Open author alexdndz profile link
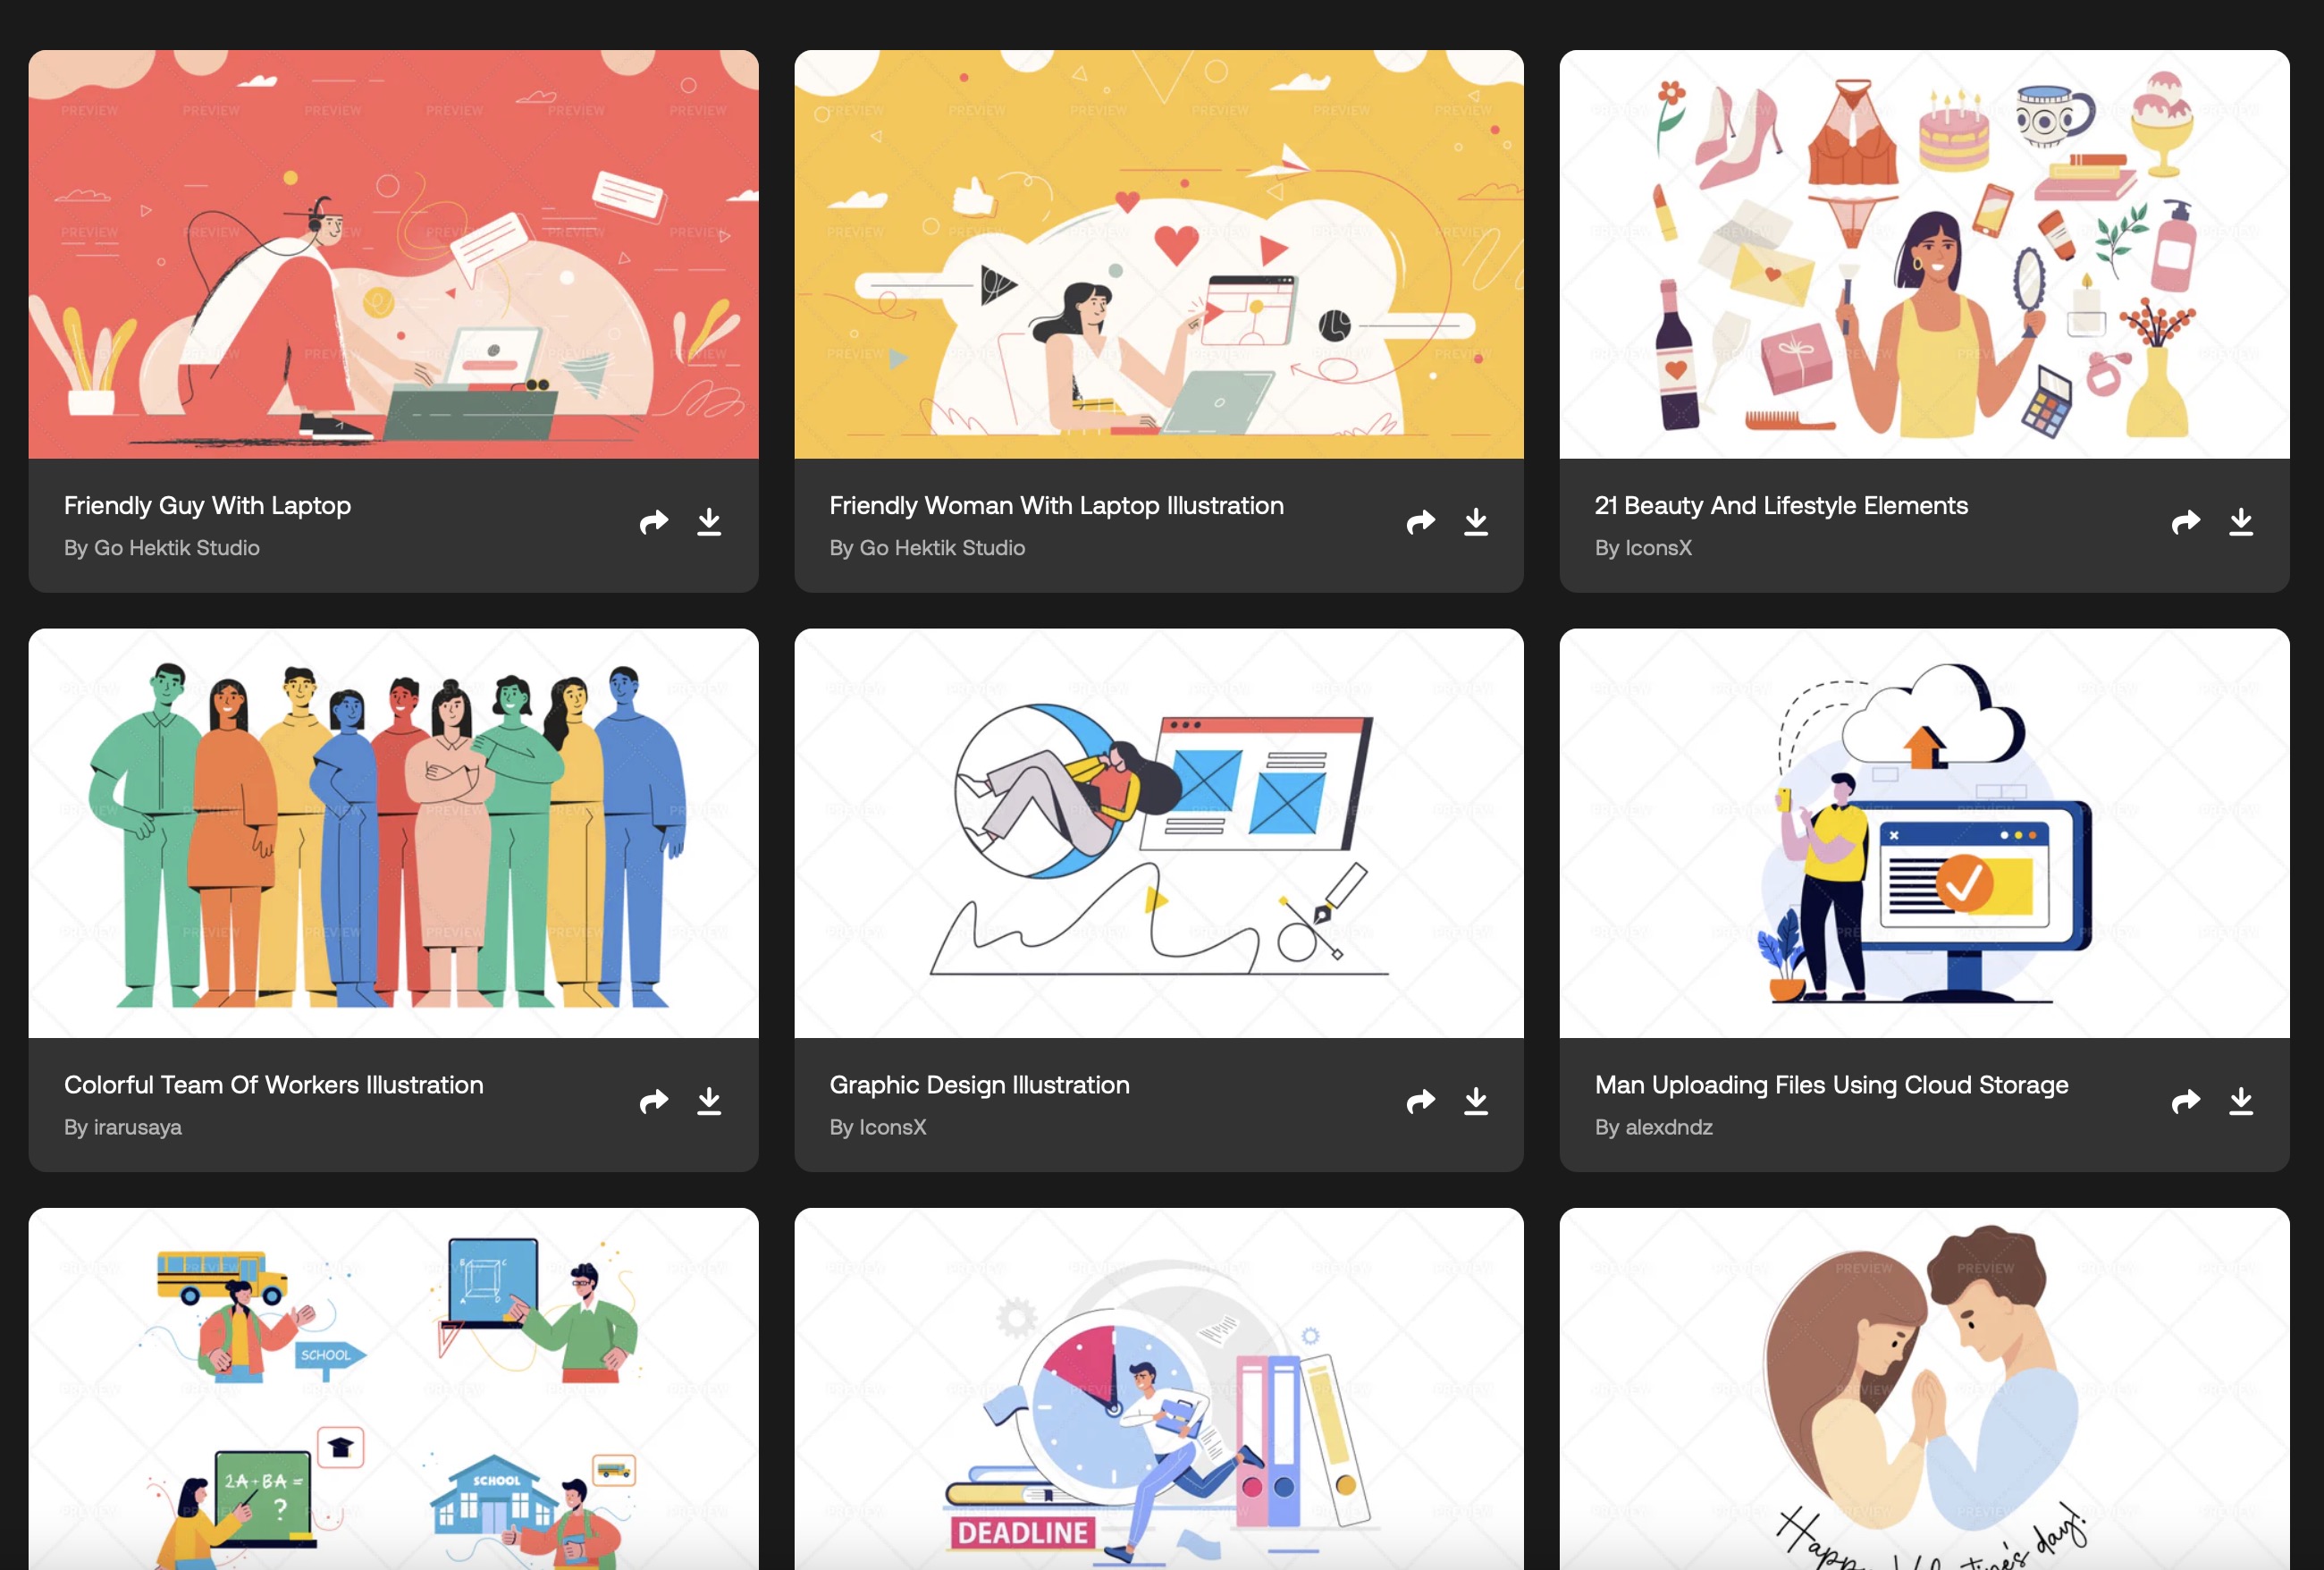 [x=1668, y=1127]
